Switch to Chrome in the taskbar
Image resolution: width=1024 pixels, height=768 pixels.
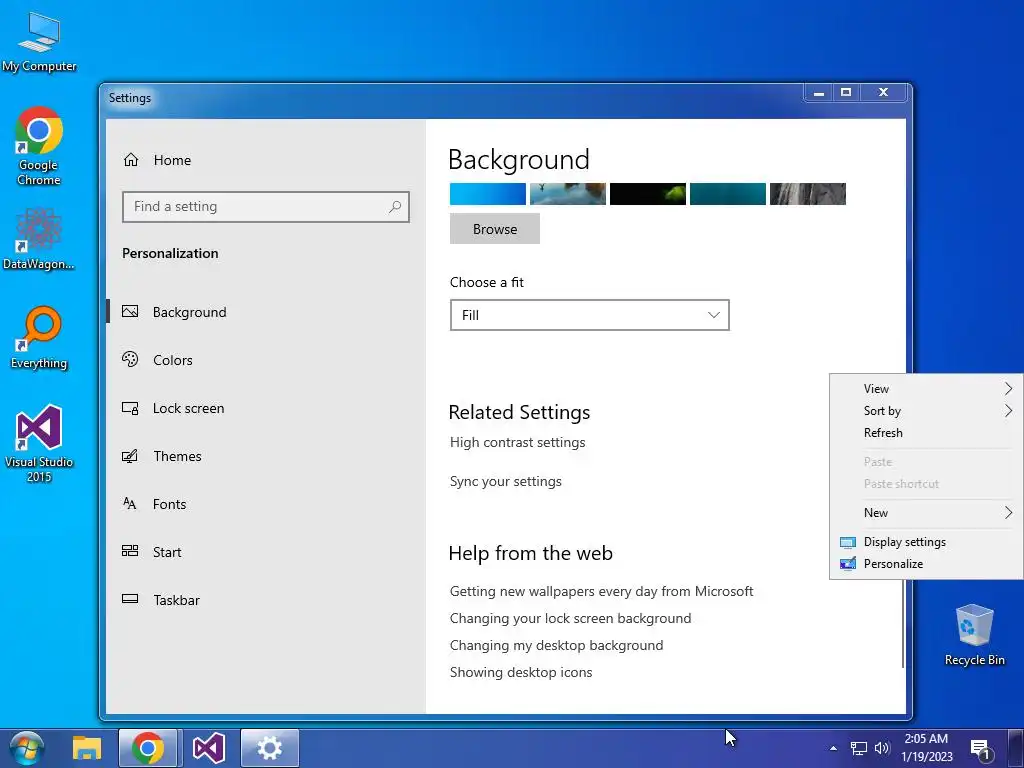pyautogui.click(x=148, y=748)
